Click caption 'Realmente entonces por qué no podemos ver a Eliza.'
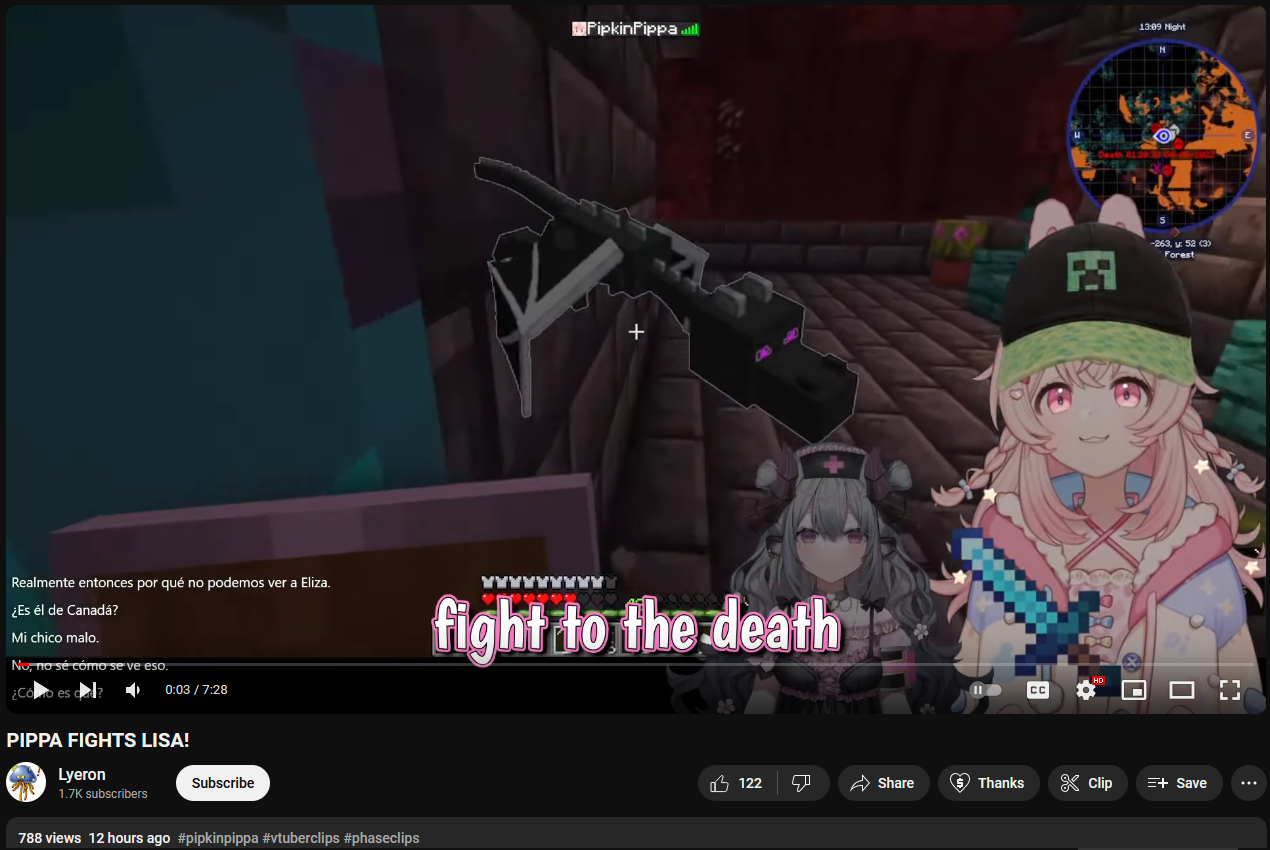The width and height of the screenshot is (1270, 850). click(171, 582)
